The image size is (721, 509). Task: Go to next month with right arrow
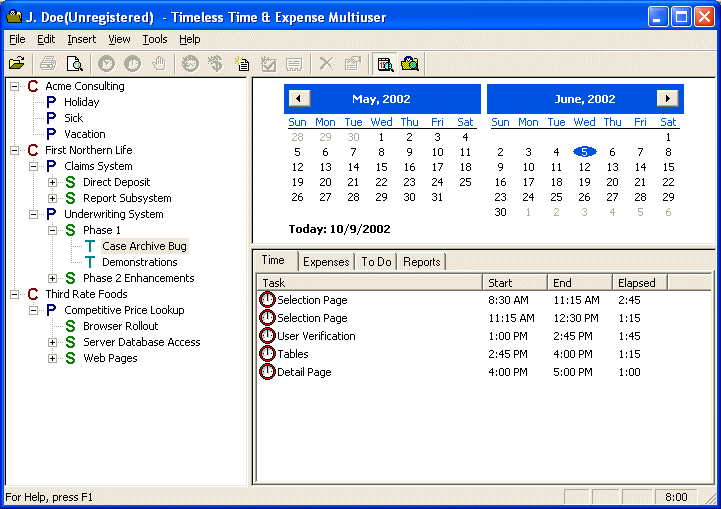[668, 98]
